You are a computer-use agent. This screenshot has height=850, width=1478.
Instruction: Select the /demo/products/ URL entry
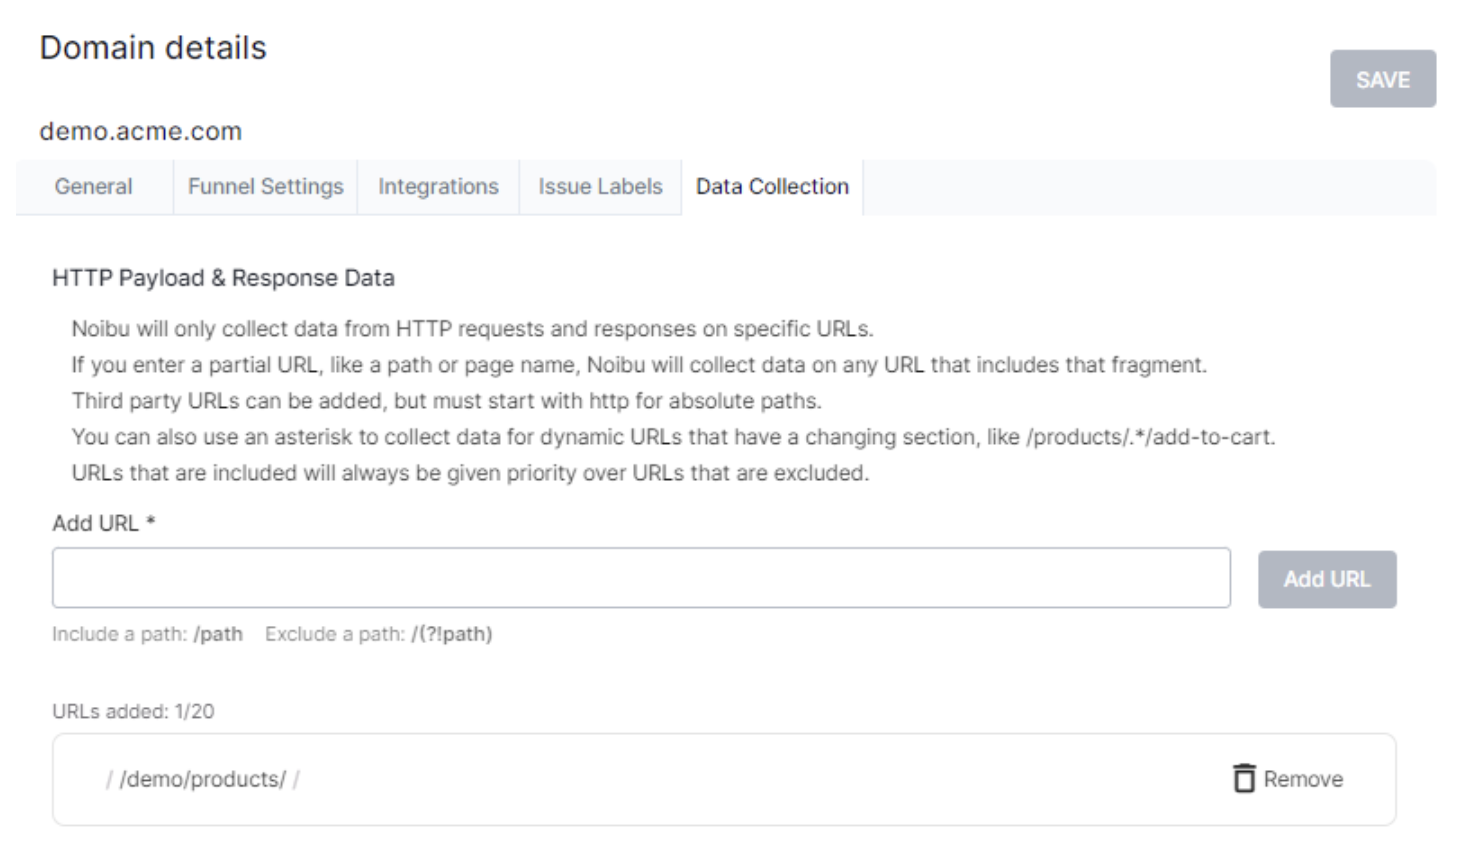pos(203,779)
